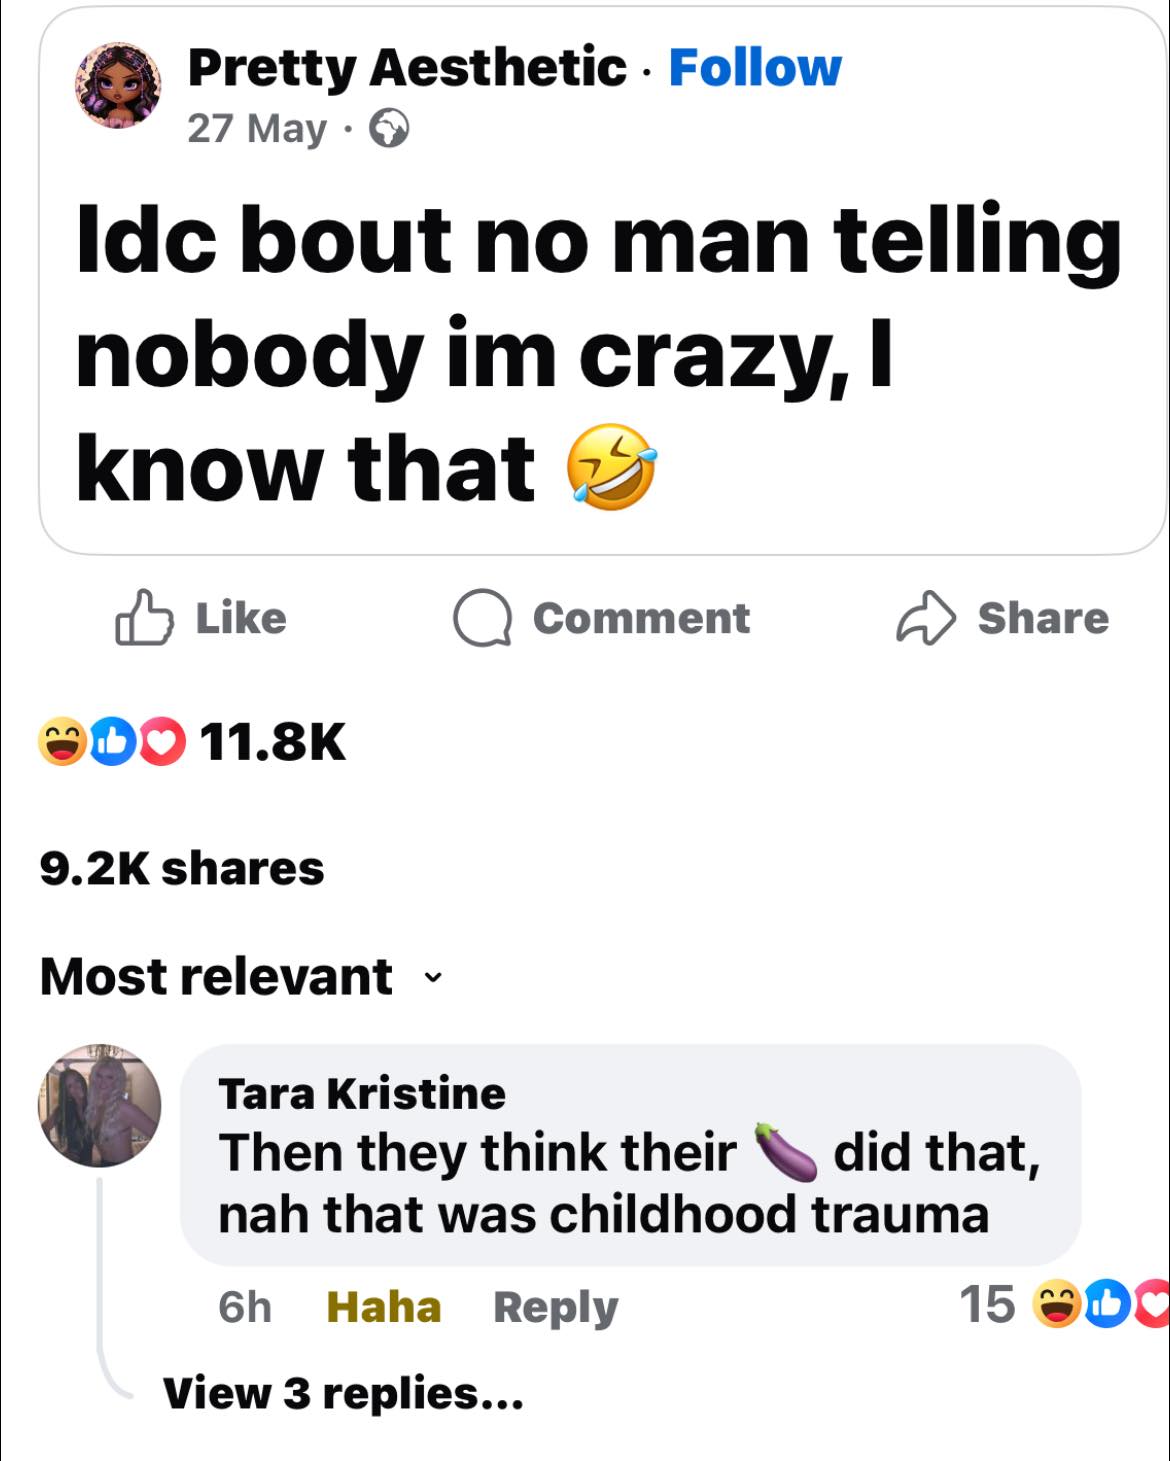Open the globe public audience icon
Screen dimensions: 1170x1461
click(x=389, y=129)
